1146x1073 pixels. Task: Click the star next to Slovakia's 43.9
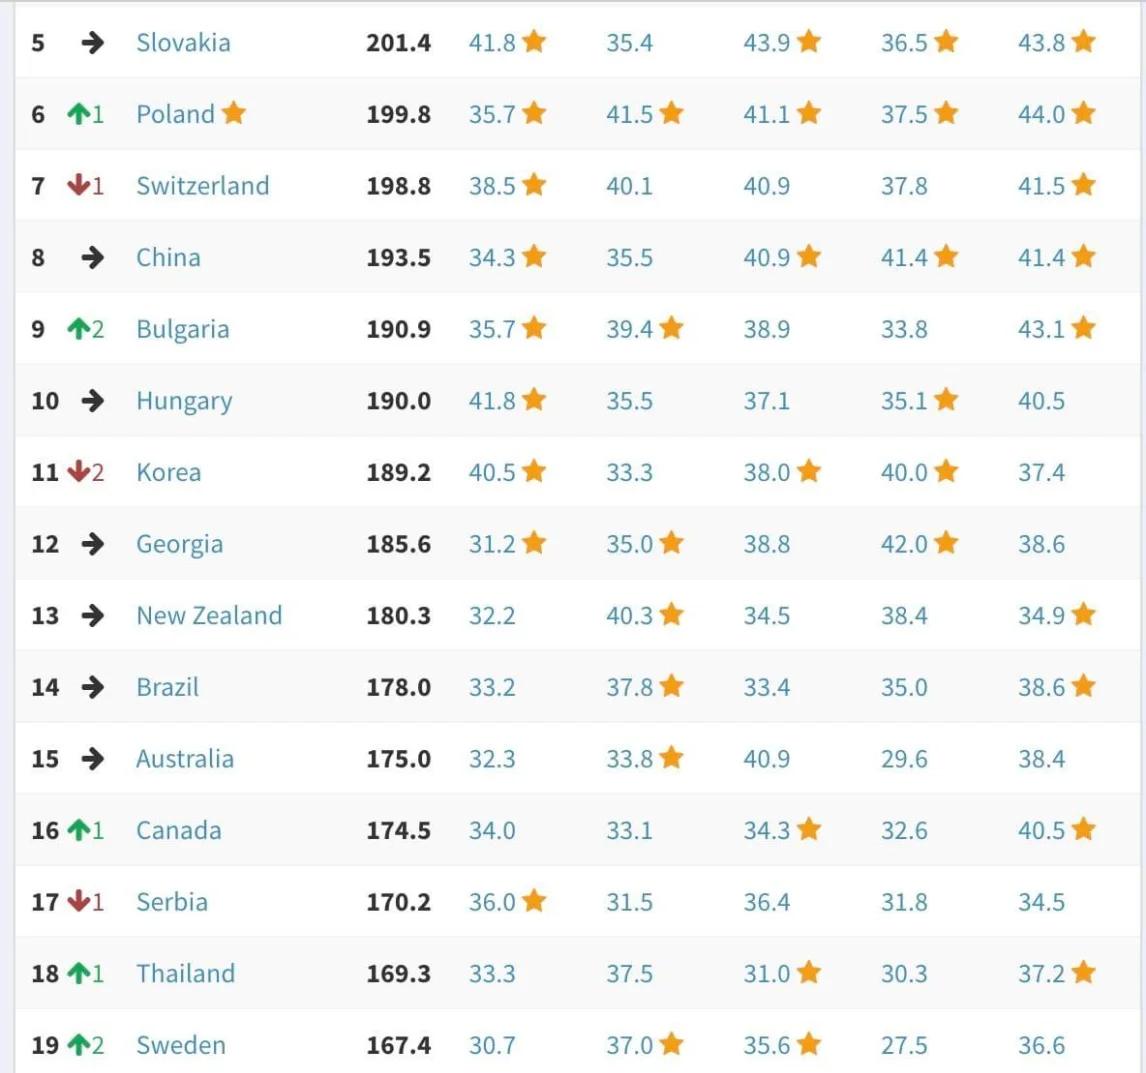pyautogui.click(x=809, y=42)
